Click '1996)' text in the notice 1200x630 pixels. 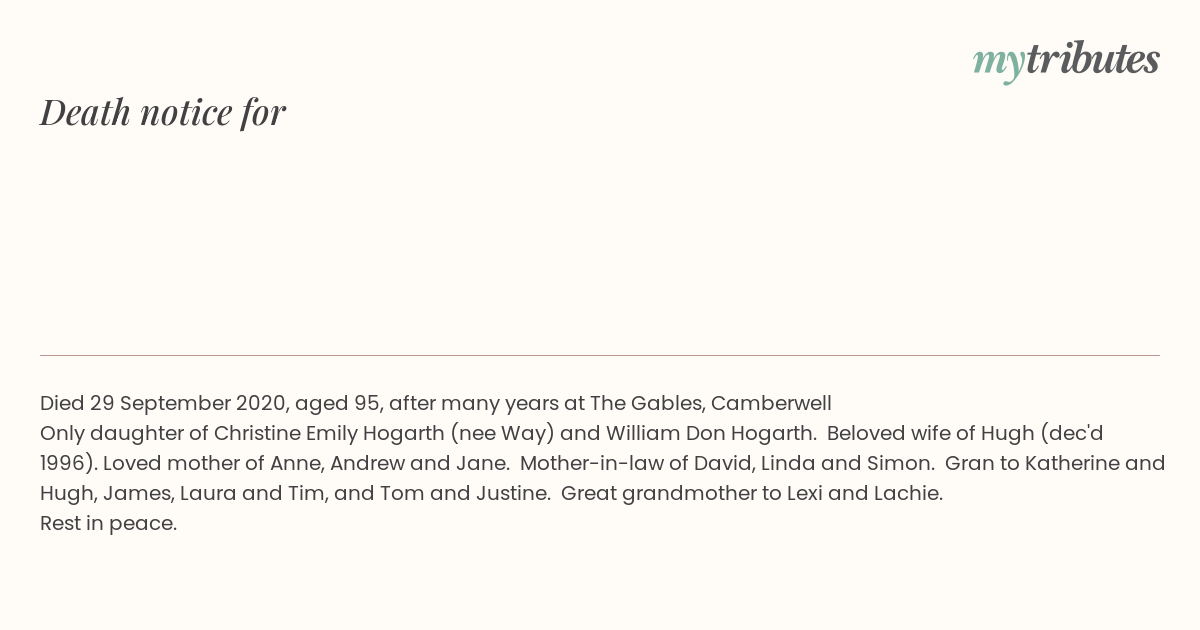click(68, 464)
